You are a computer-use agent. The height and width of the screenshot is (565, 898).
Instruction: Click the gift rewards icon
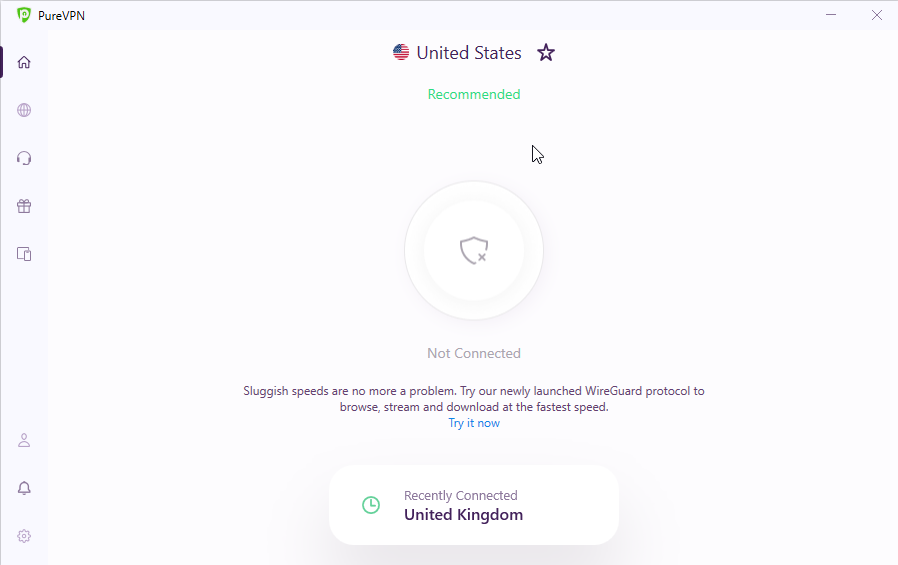tap(24, 206)
